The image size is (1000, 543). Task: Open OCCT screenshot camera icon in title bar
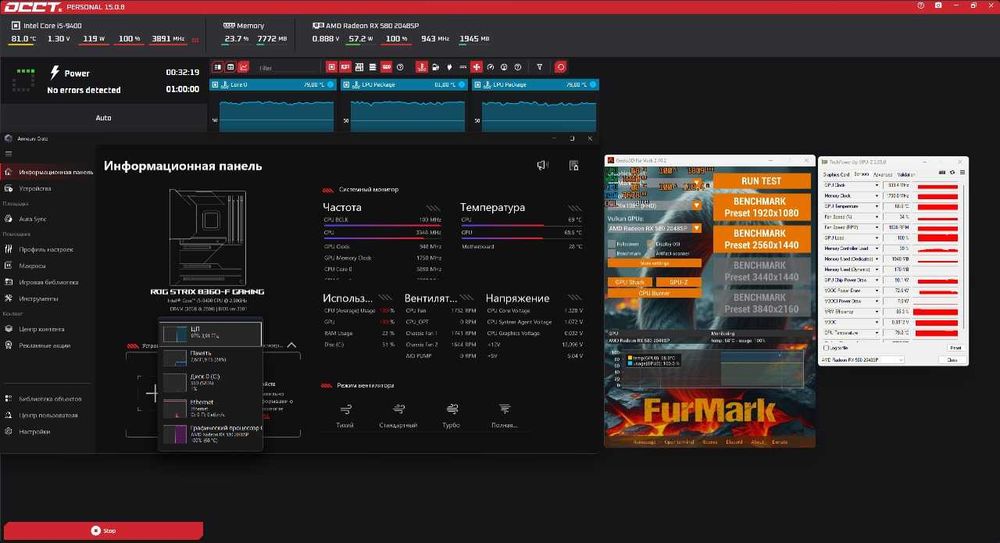[x=938, y=6]
